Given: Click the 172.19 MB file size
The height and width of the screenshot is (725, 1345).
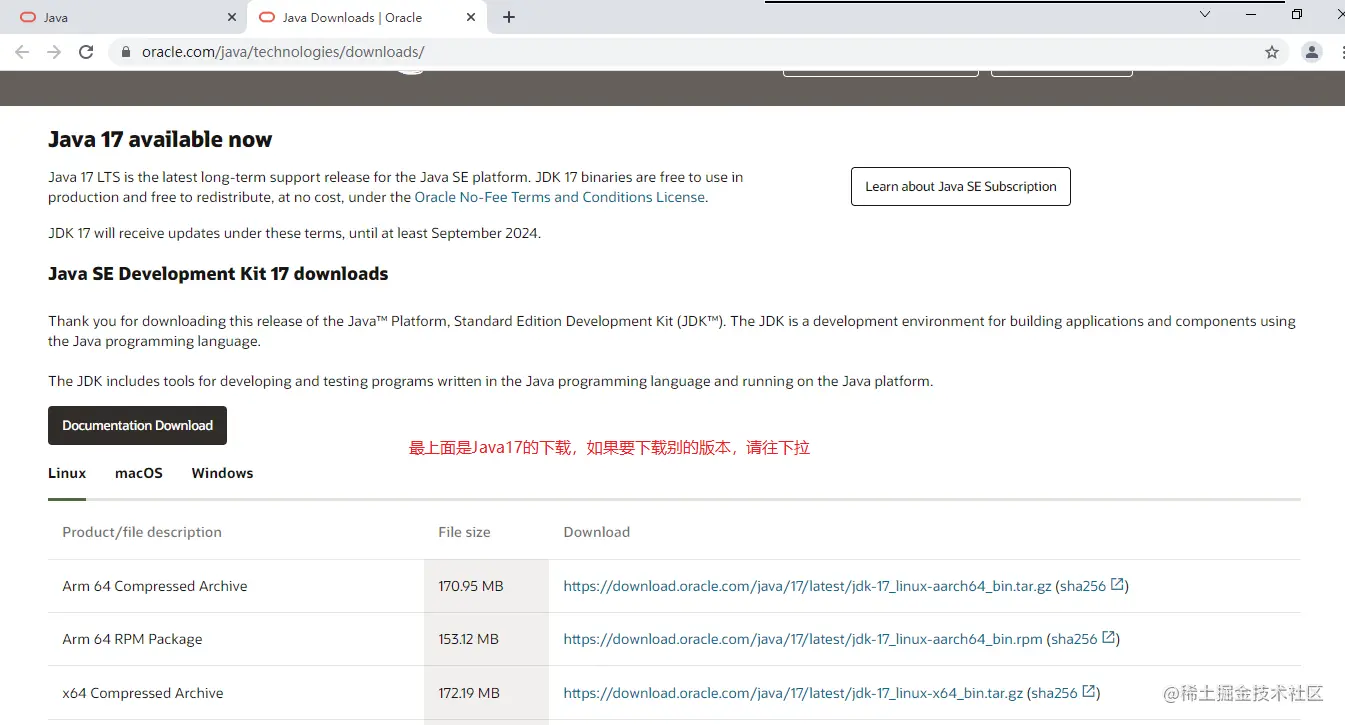Looking at the screenshot, I should [469, 693].
